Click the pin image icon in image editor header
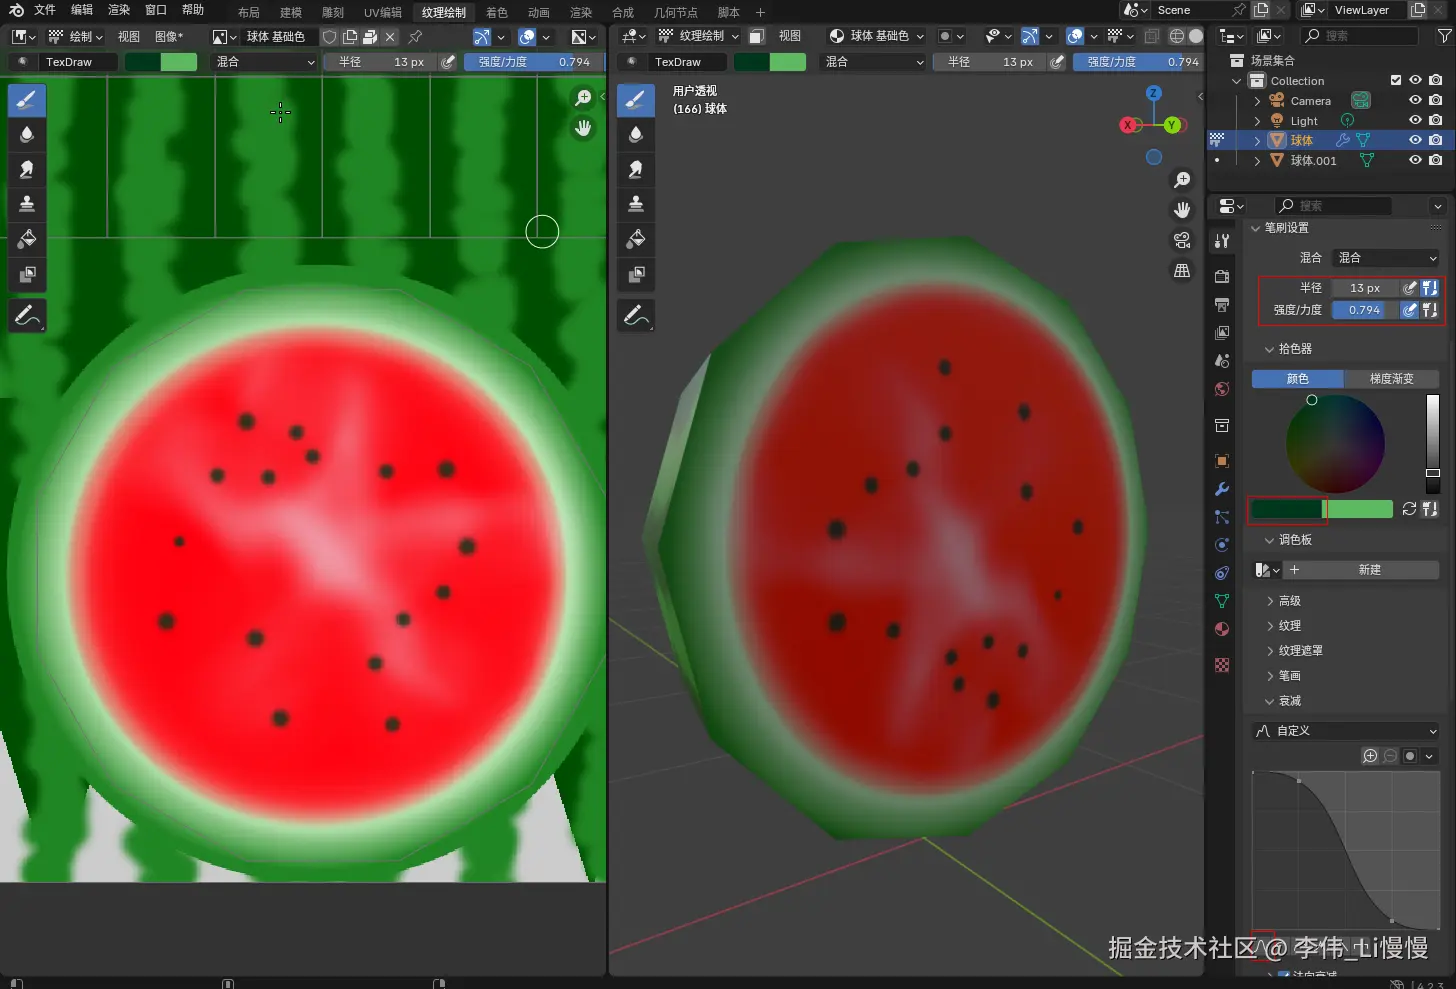This screenshot has height=989, width=1456. click(x=415, y=36)
